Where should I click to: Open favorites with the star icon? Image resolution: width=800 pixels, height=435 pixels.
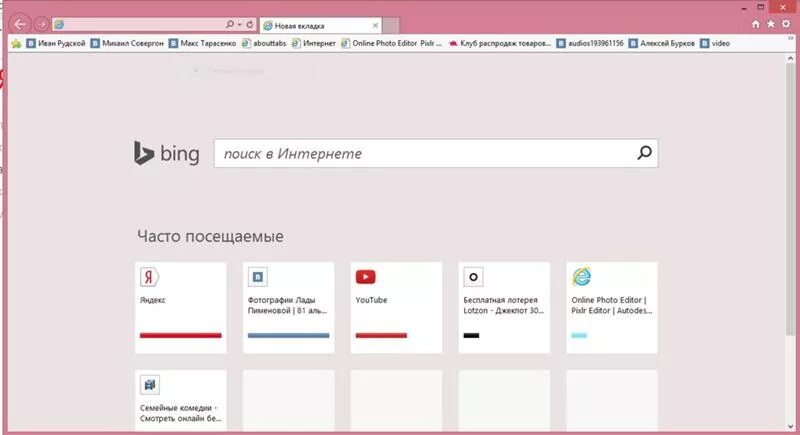point(771,24)
